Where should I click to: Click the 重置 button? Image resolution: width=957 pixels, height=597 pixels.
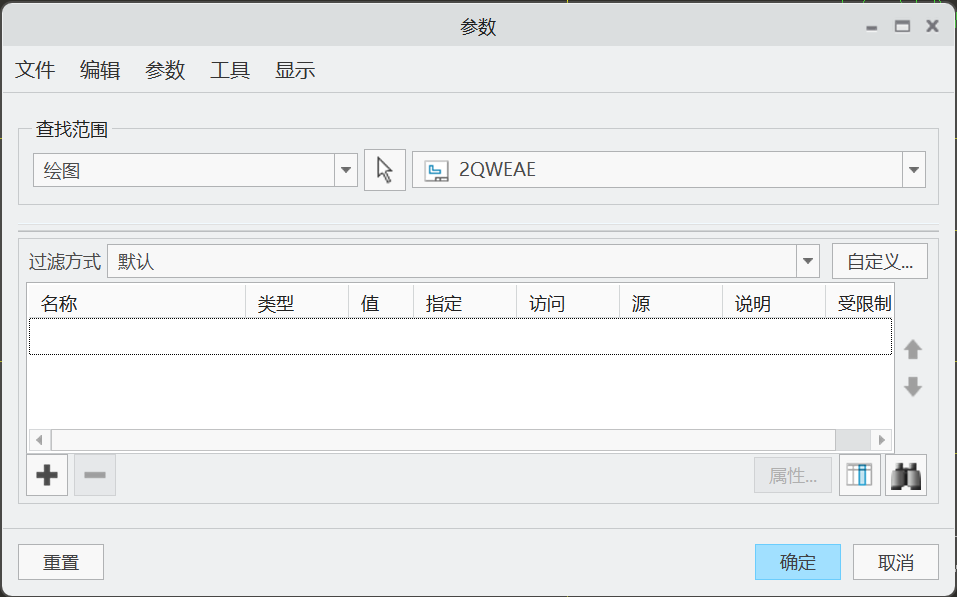(x=60, y=561)
